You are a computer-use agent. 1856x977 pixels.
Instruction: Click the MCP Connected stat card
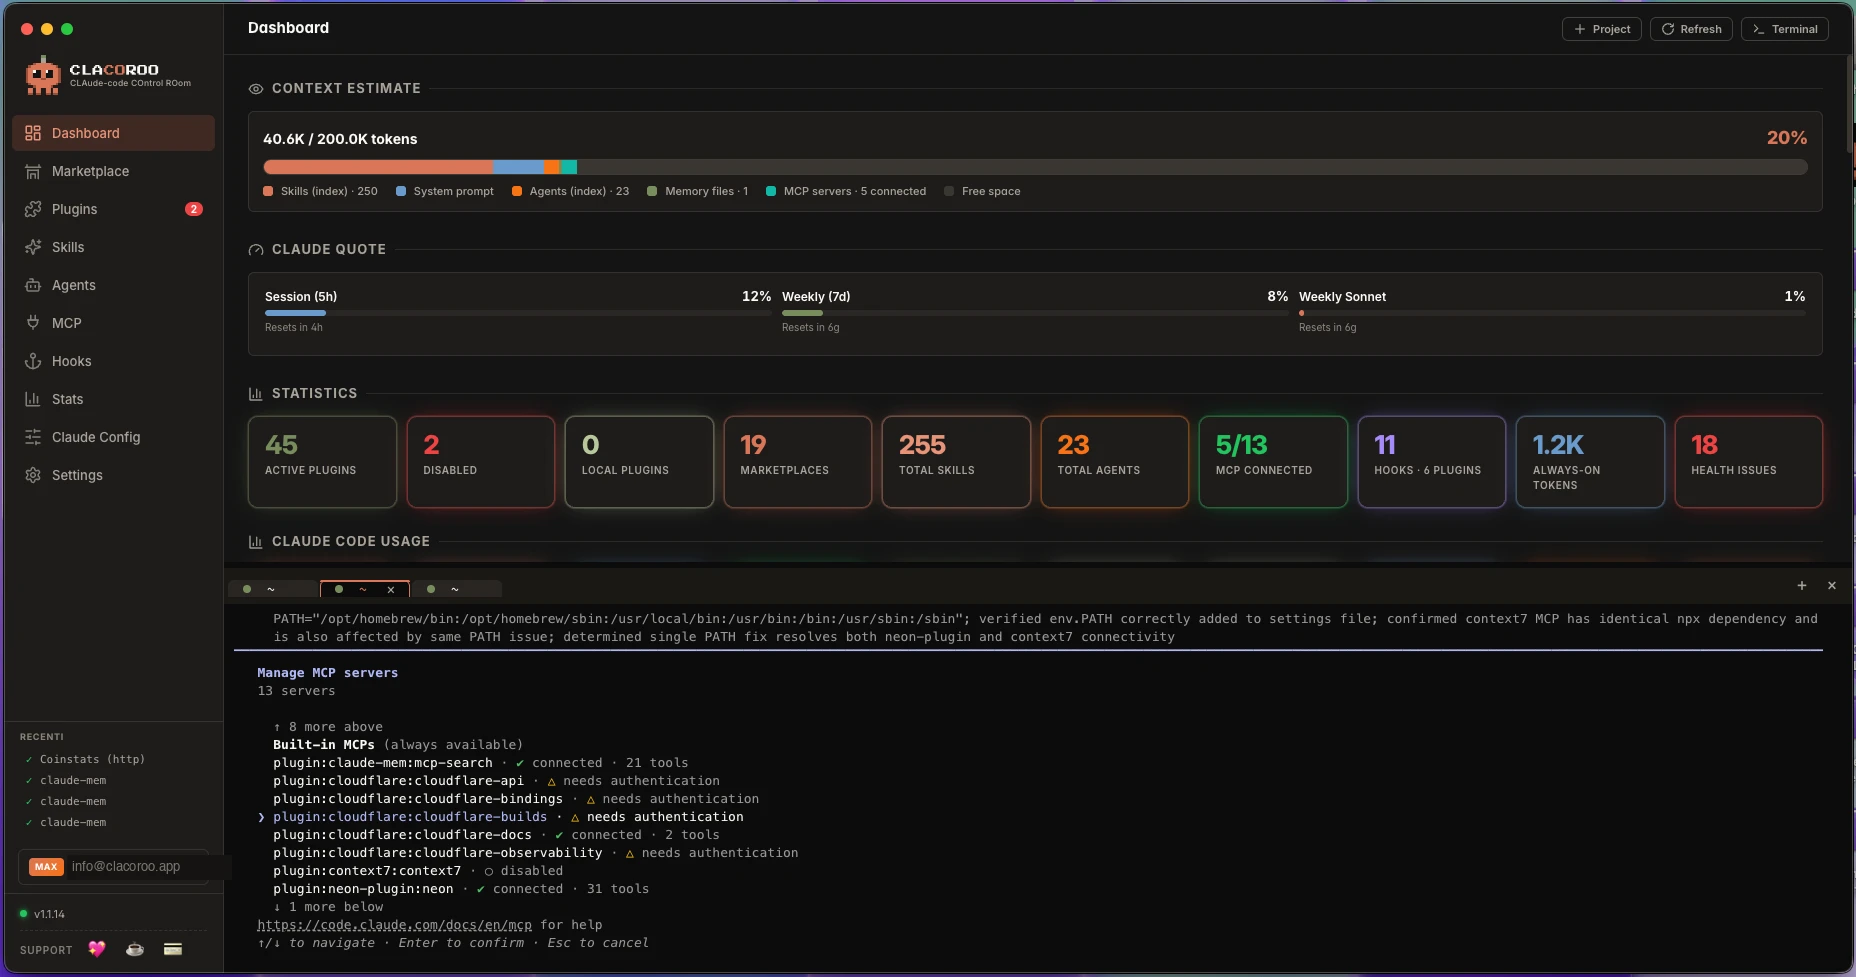[x=1273, y=462]
